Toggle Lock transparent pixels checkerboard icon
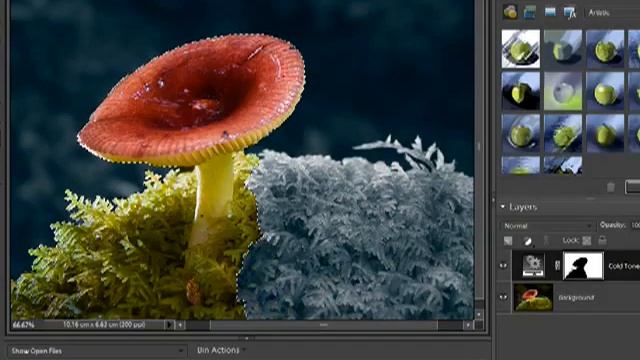The image size is (640, 360). [x=587, y=241]
